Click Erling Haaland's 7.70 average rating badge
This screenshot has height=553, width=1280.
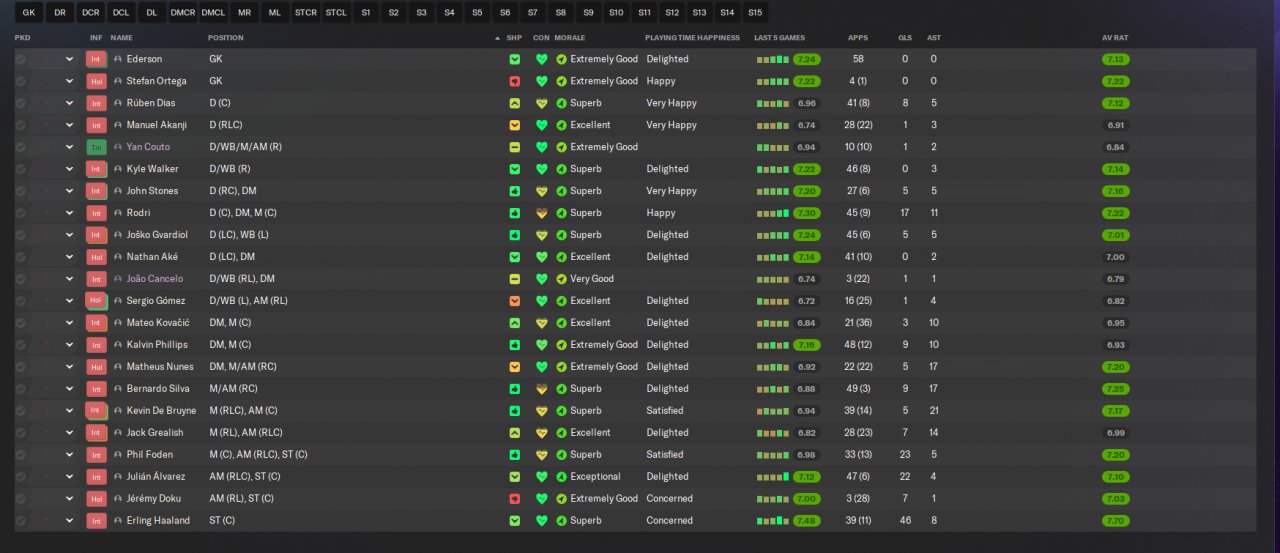pos(1116,521)
